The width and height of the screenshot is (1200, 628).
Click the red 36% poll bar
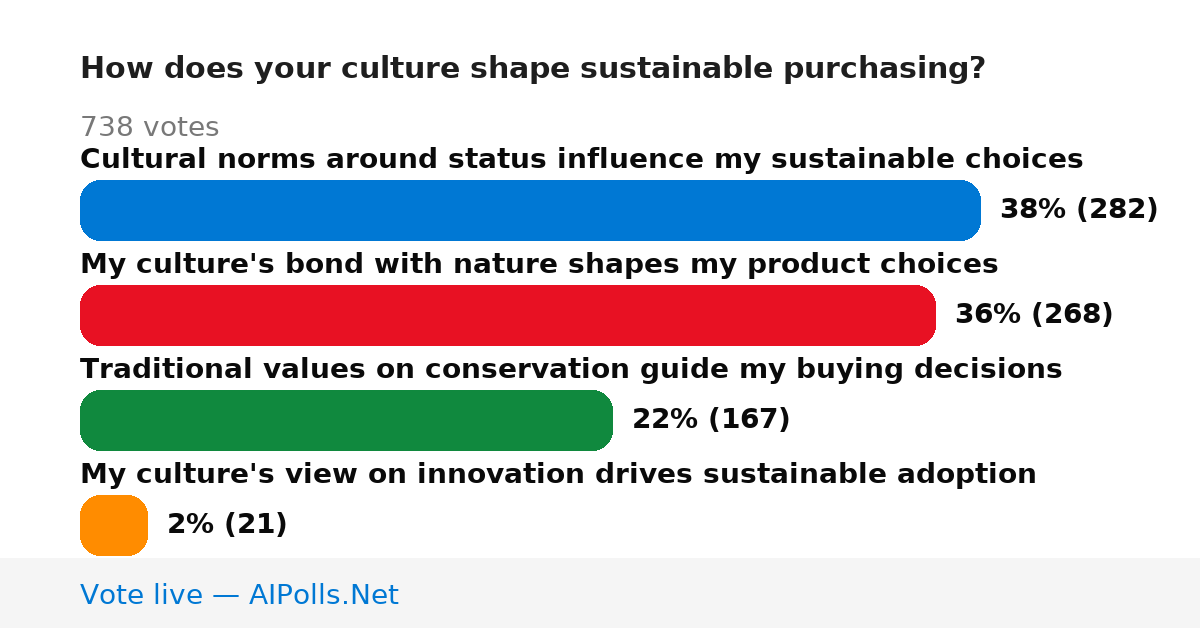(x=508, y=315)
